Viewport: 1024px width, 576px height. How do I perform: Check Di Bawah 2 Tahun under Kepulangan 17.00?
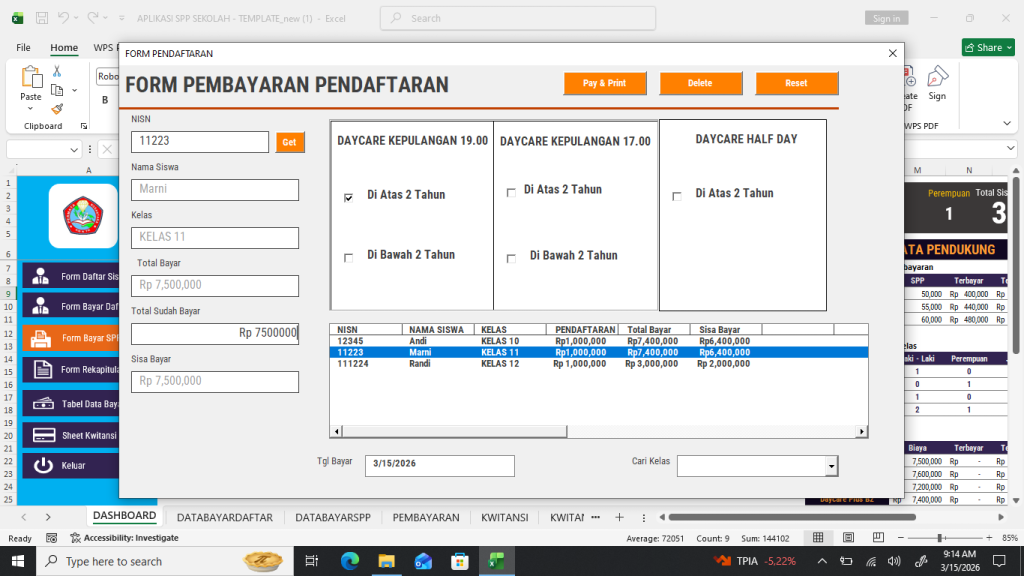pyautogui.click(x=511, y=258)
